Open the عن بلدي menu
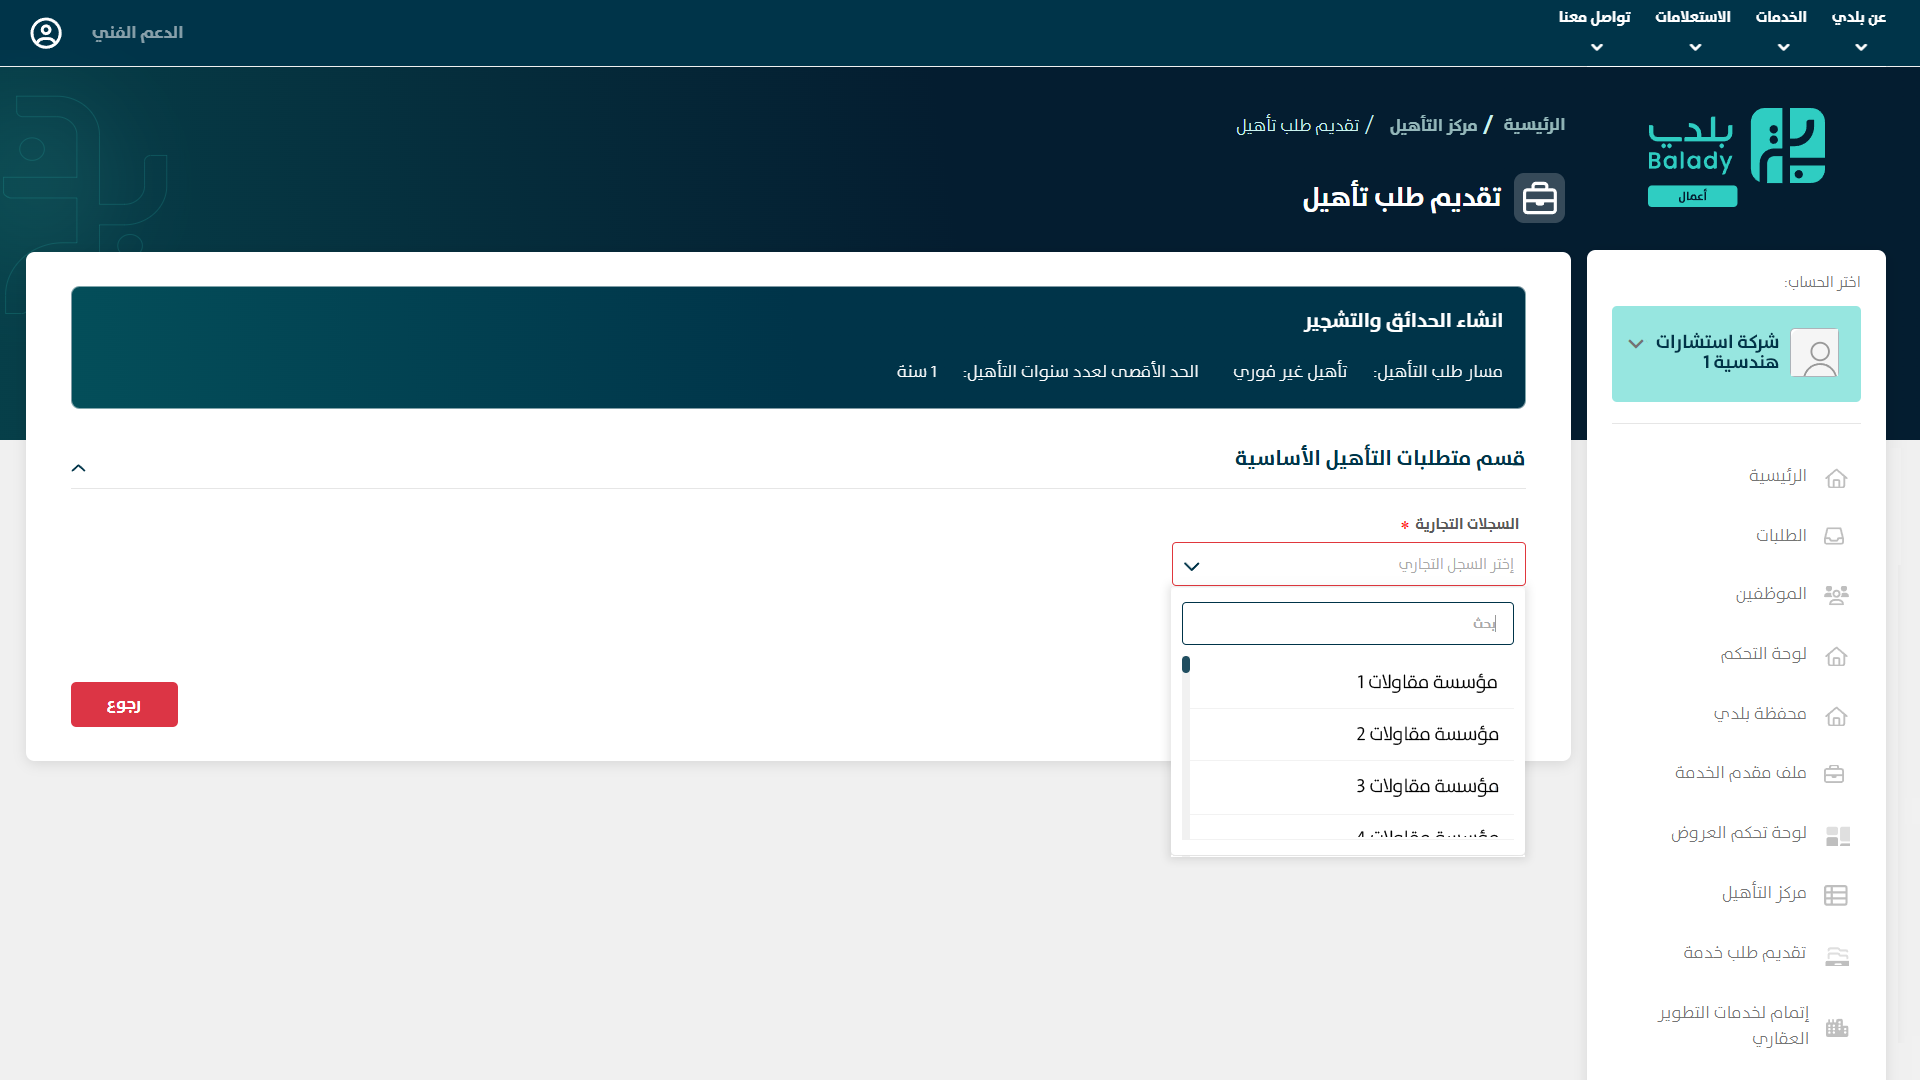1920x1080 pixels. point(1858,30)
